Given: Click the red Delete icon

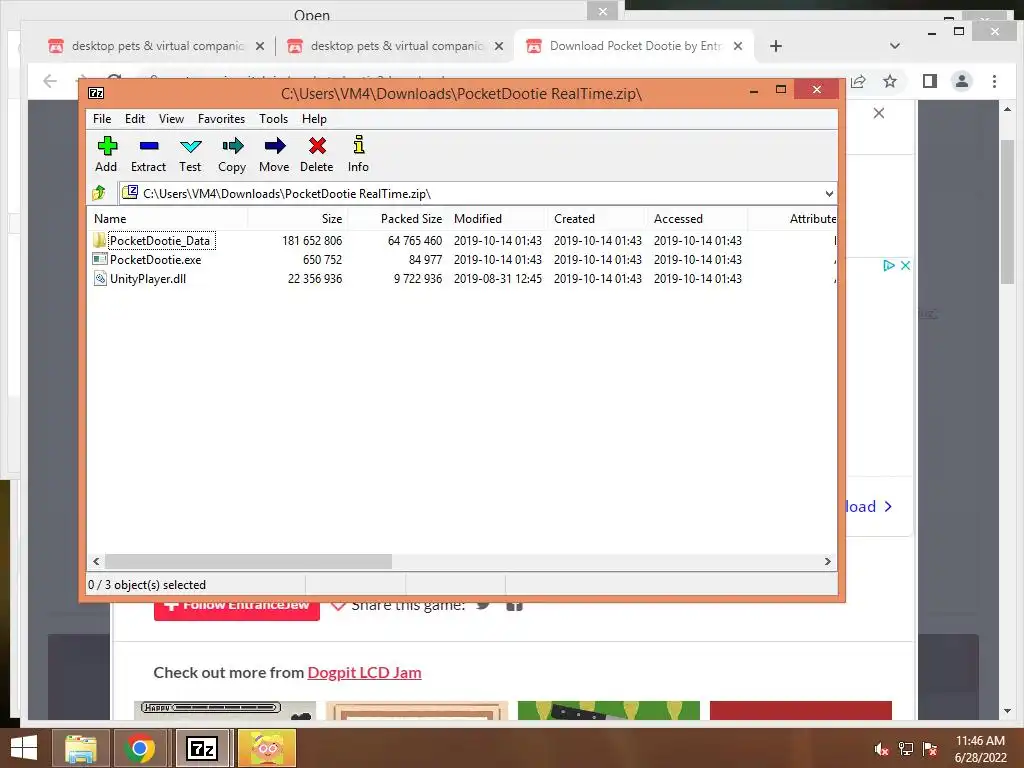Looking at the screenshot, I should pyautogui.click(x=317, y=146).
